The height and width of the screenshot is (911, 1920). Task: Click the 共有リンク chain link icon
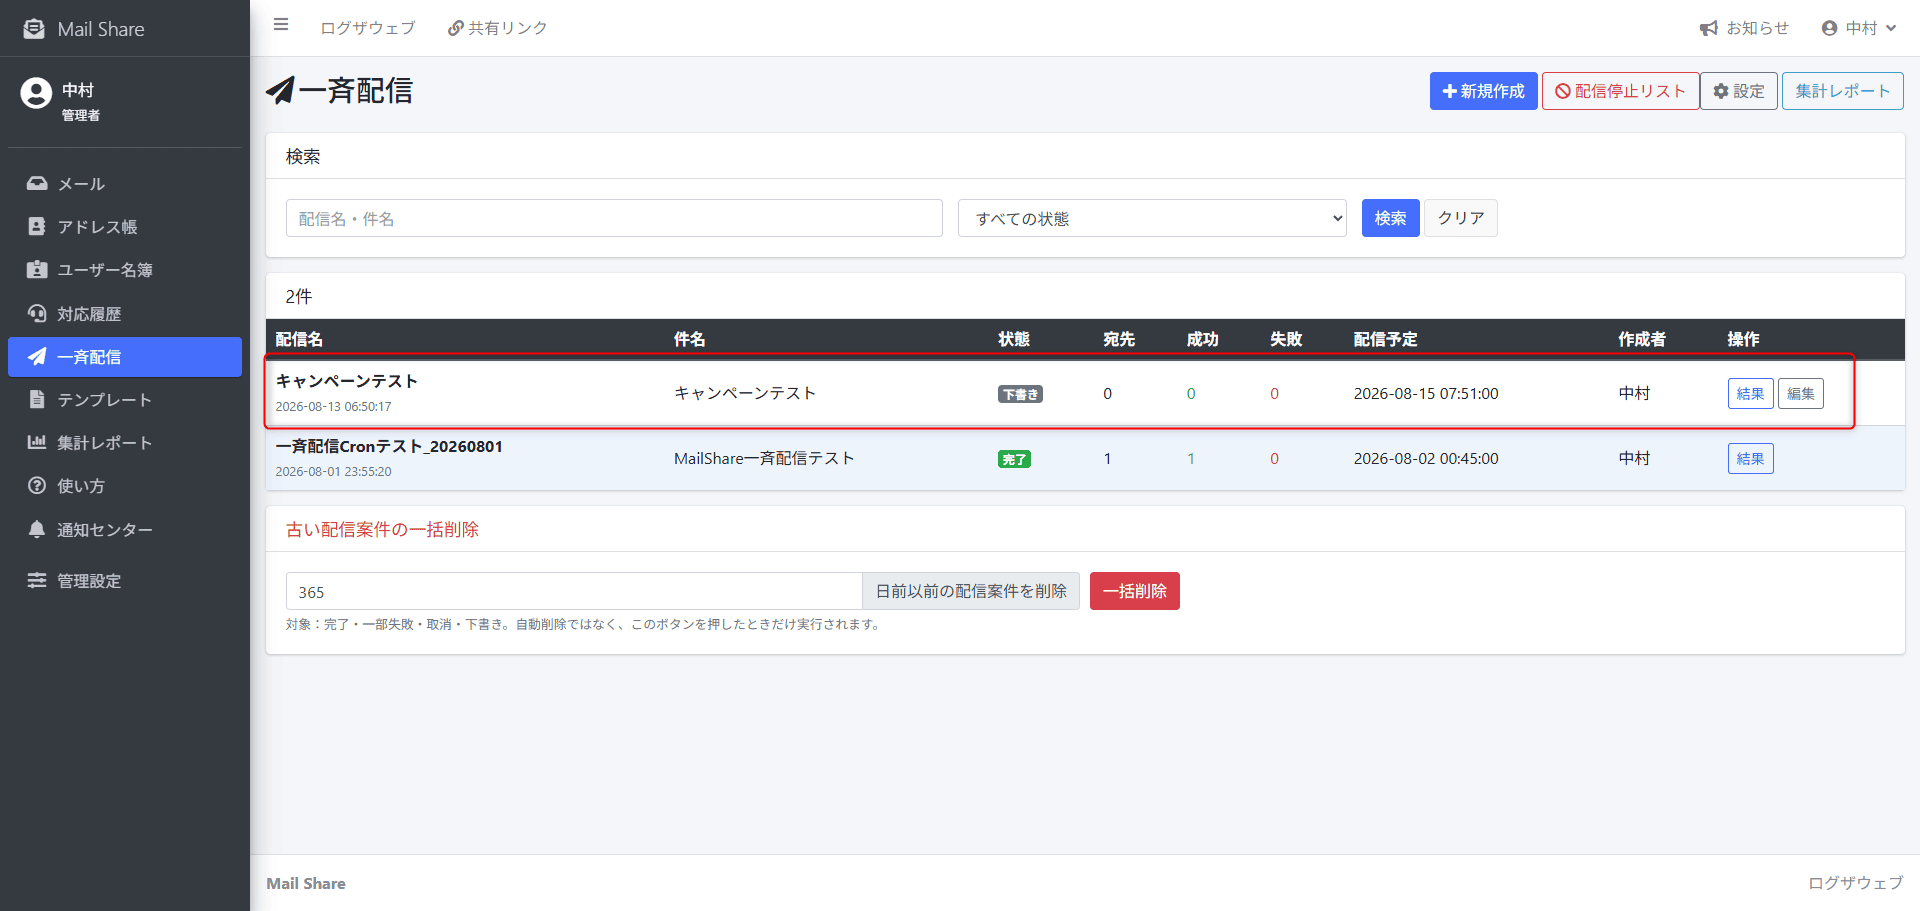[455, 29]
